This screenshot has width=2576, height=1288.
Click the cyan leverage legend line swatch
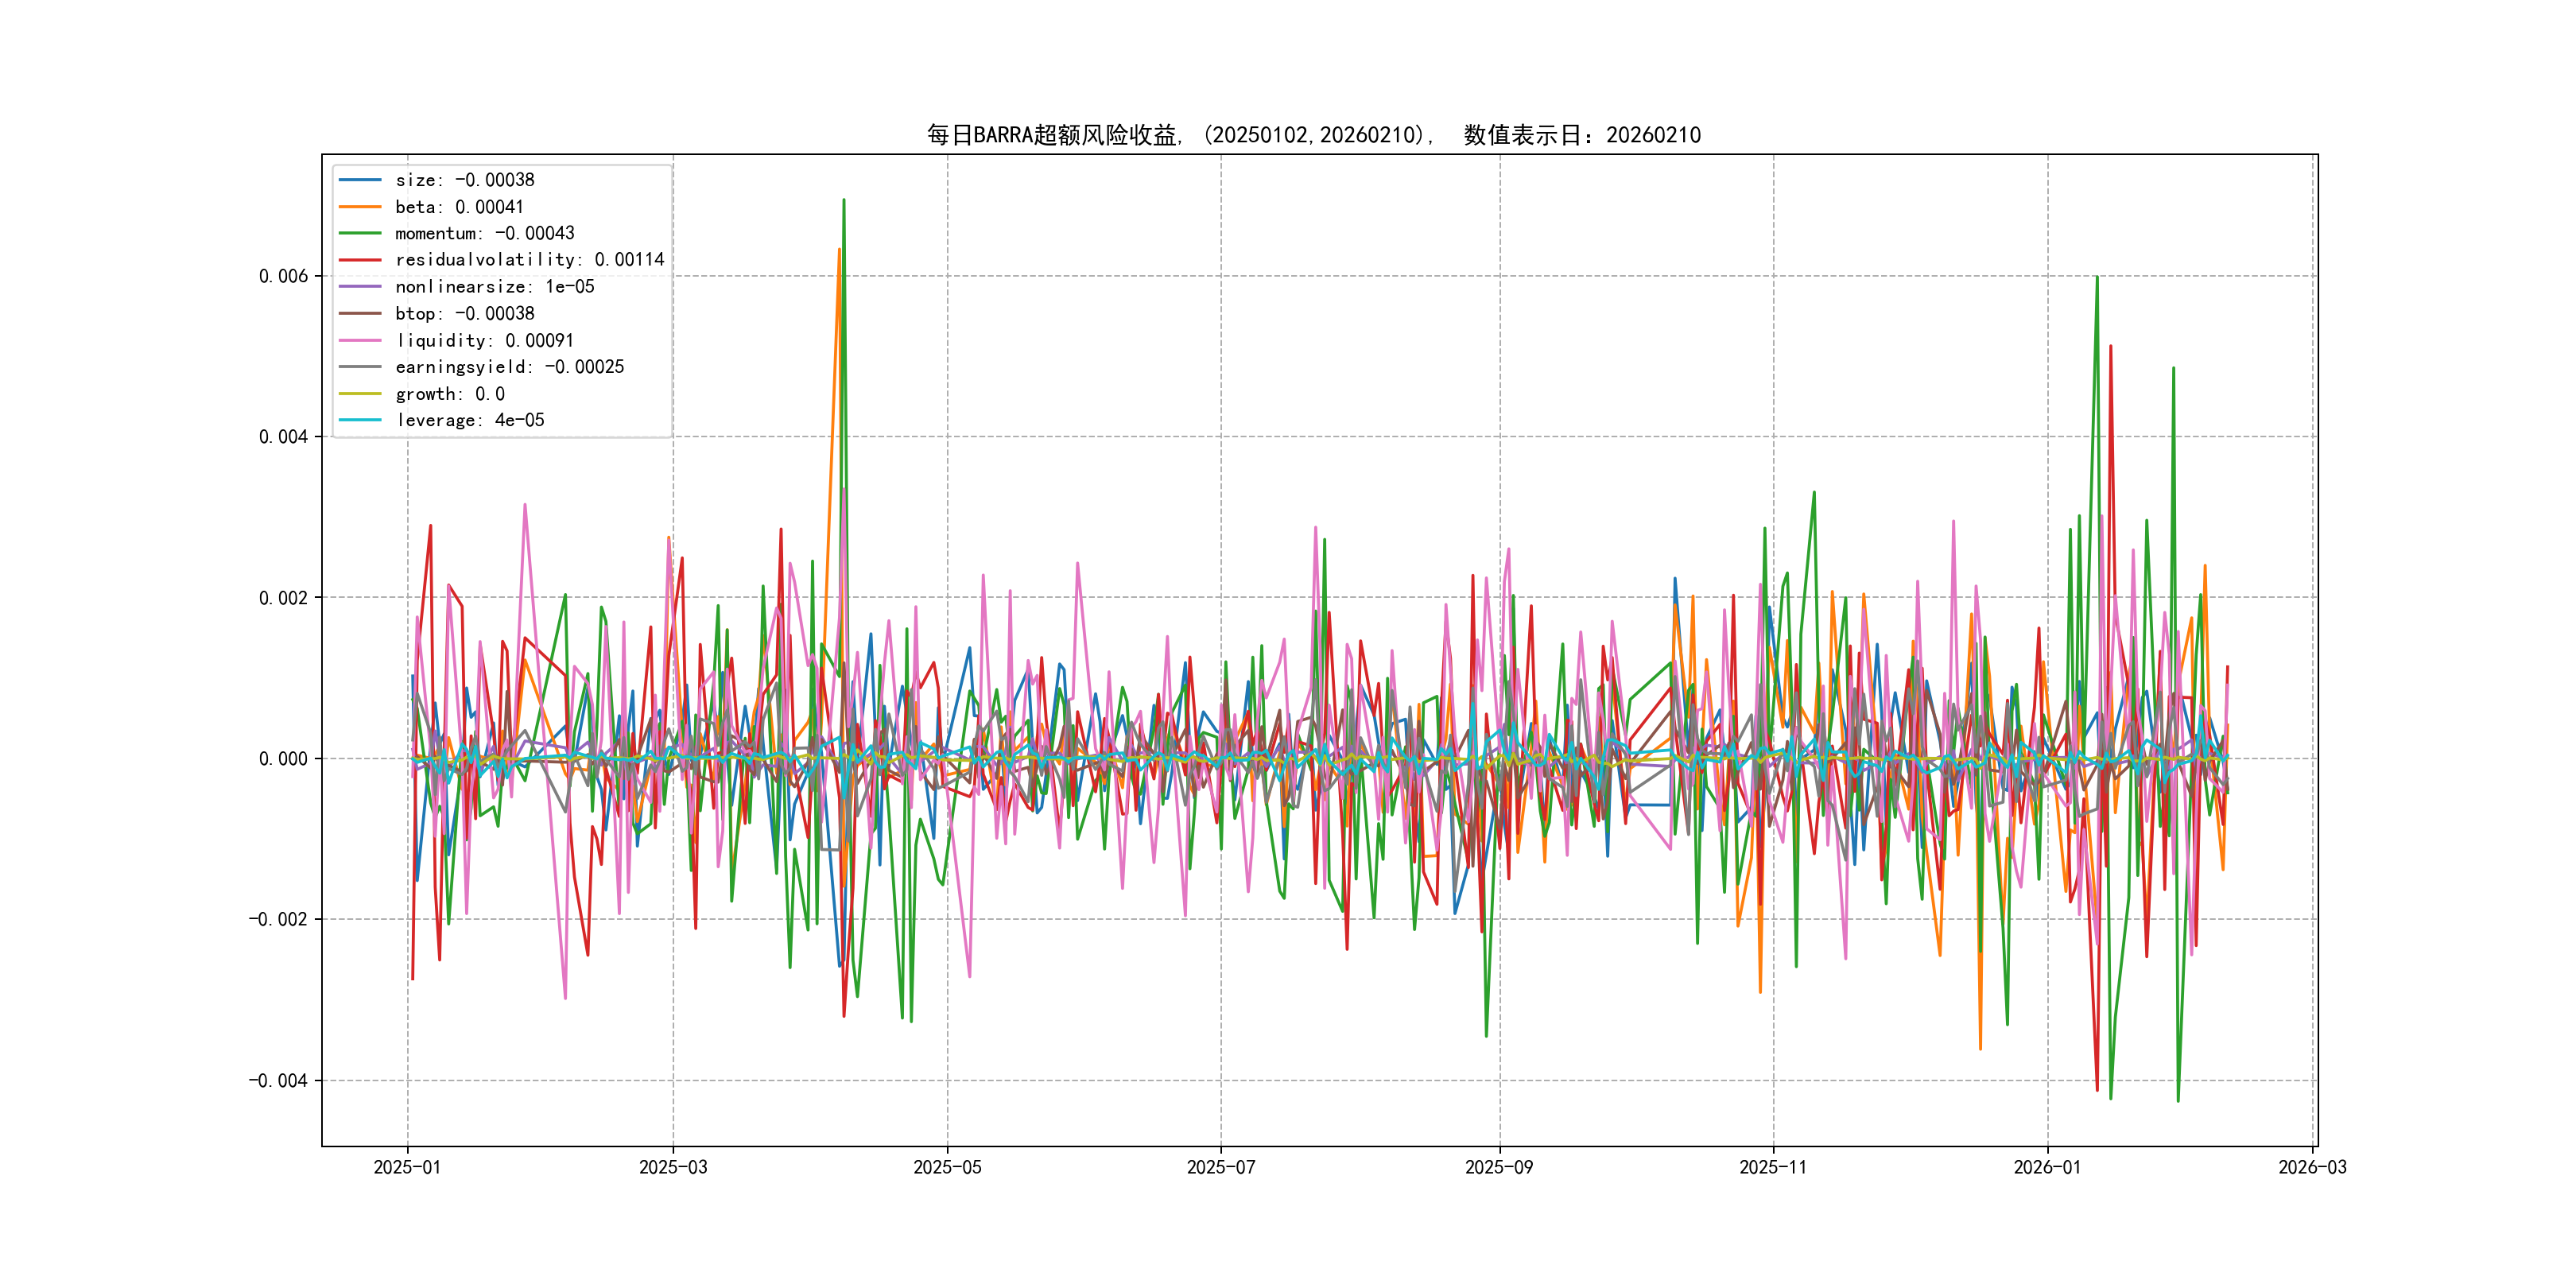pyautogui.click(x=360, y=420)
